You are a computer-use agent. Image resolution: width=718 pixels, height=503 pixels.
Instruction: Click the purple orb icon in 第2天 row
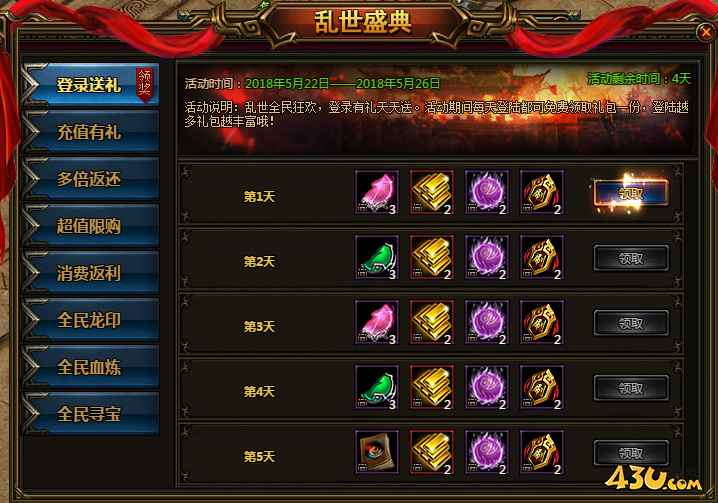[x=487, y=257]
